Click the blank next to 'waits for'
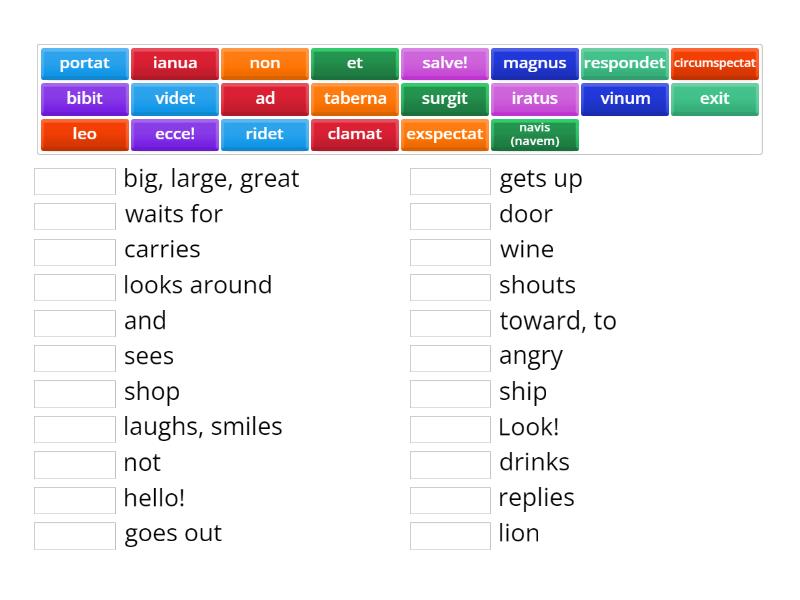The image size is (800, 600). 74,215
